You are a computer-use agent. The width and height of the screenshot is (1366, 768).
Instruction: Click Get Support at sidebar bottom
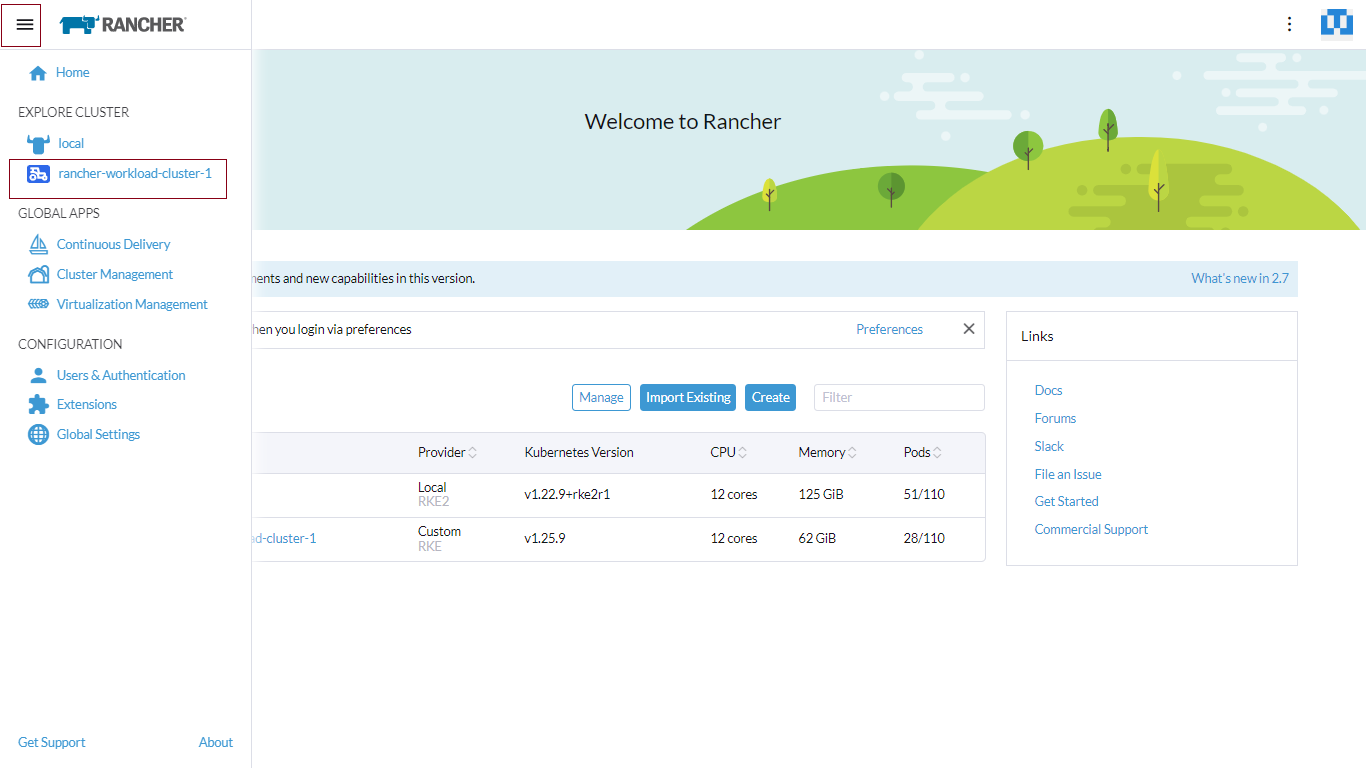coord(52,742)
